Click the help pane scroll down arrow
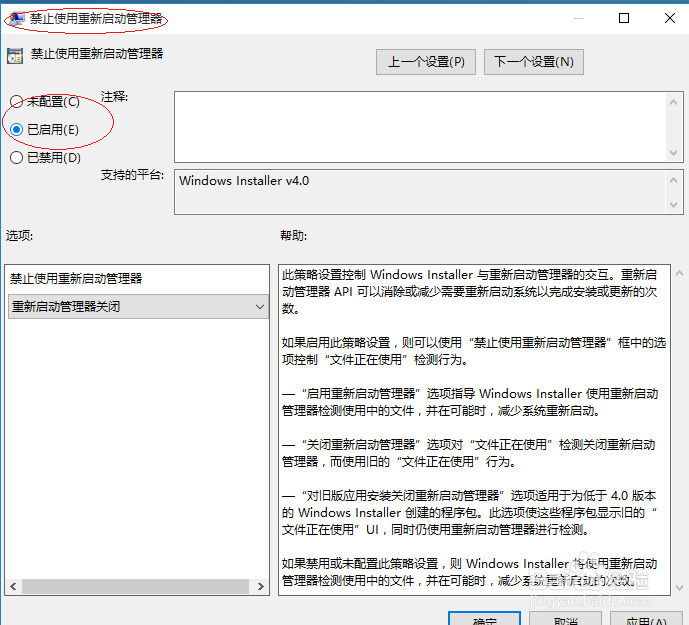The width and height of the screenshot is (689, 625). pyautogui.click(x=679, y=588)
